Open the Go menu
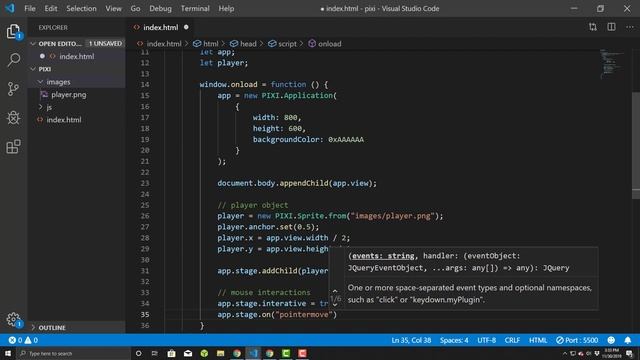The image size is (640, 360). coord(135,9)
